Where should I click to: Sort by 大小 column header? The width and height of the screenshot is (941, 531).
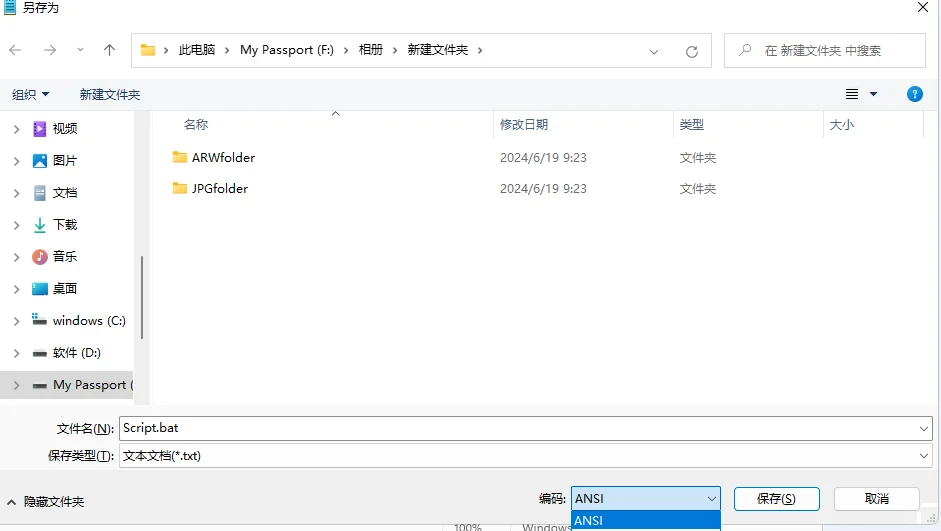pyautogui.click(x=841, y=125)
